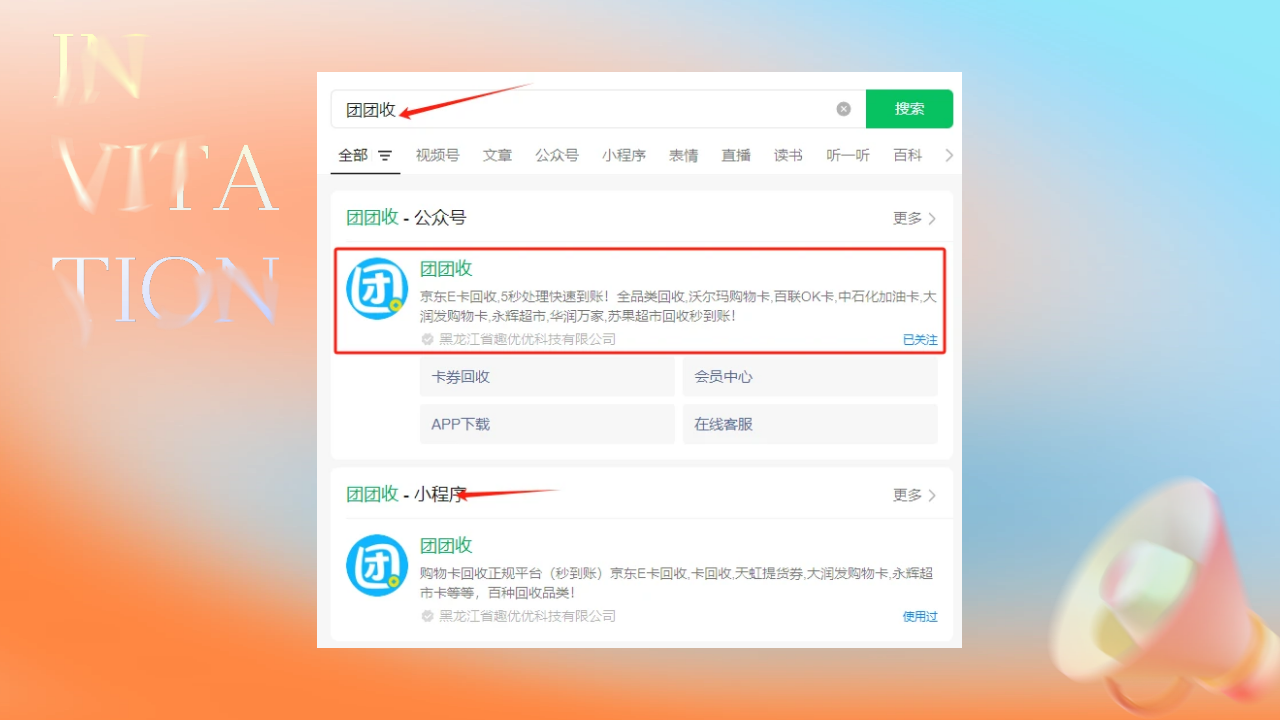
Task: Open the 会员中心 menu button
Action: [x=810, y=377]
